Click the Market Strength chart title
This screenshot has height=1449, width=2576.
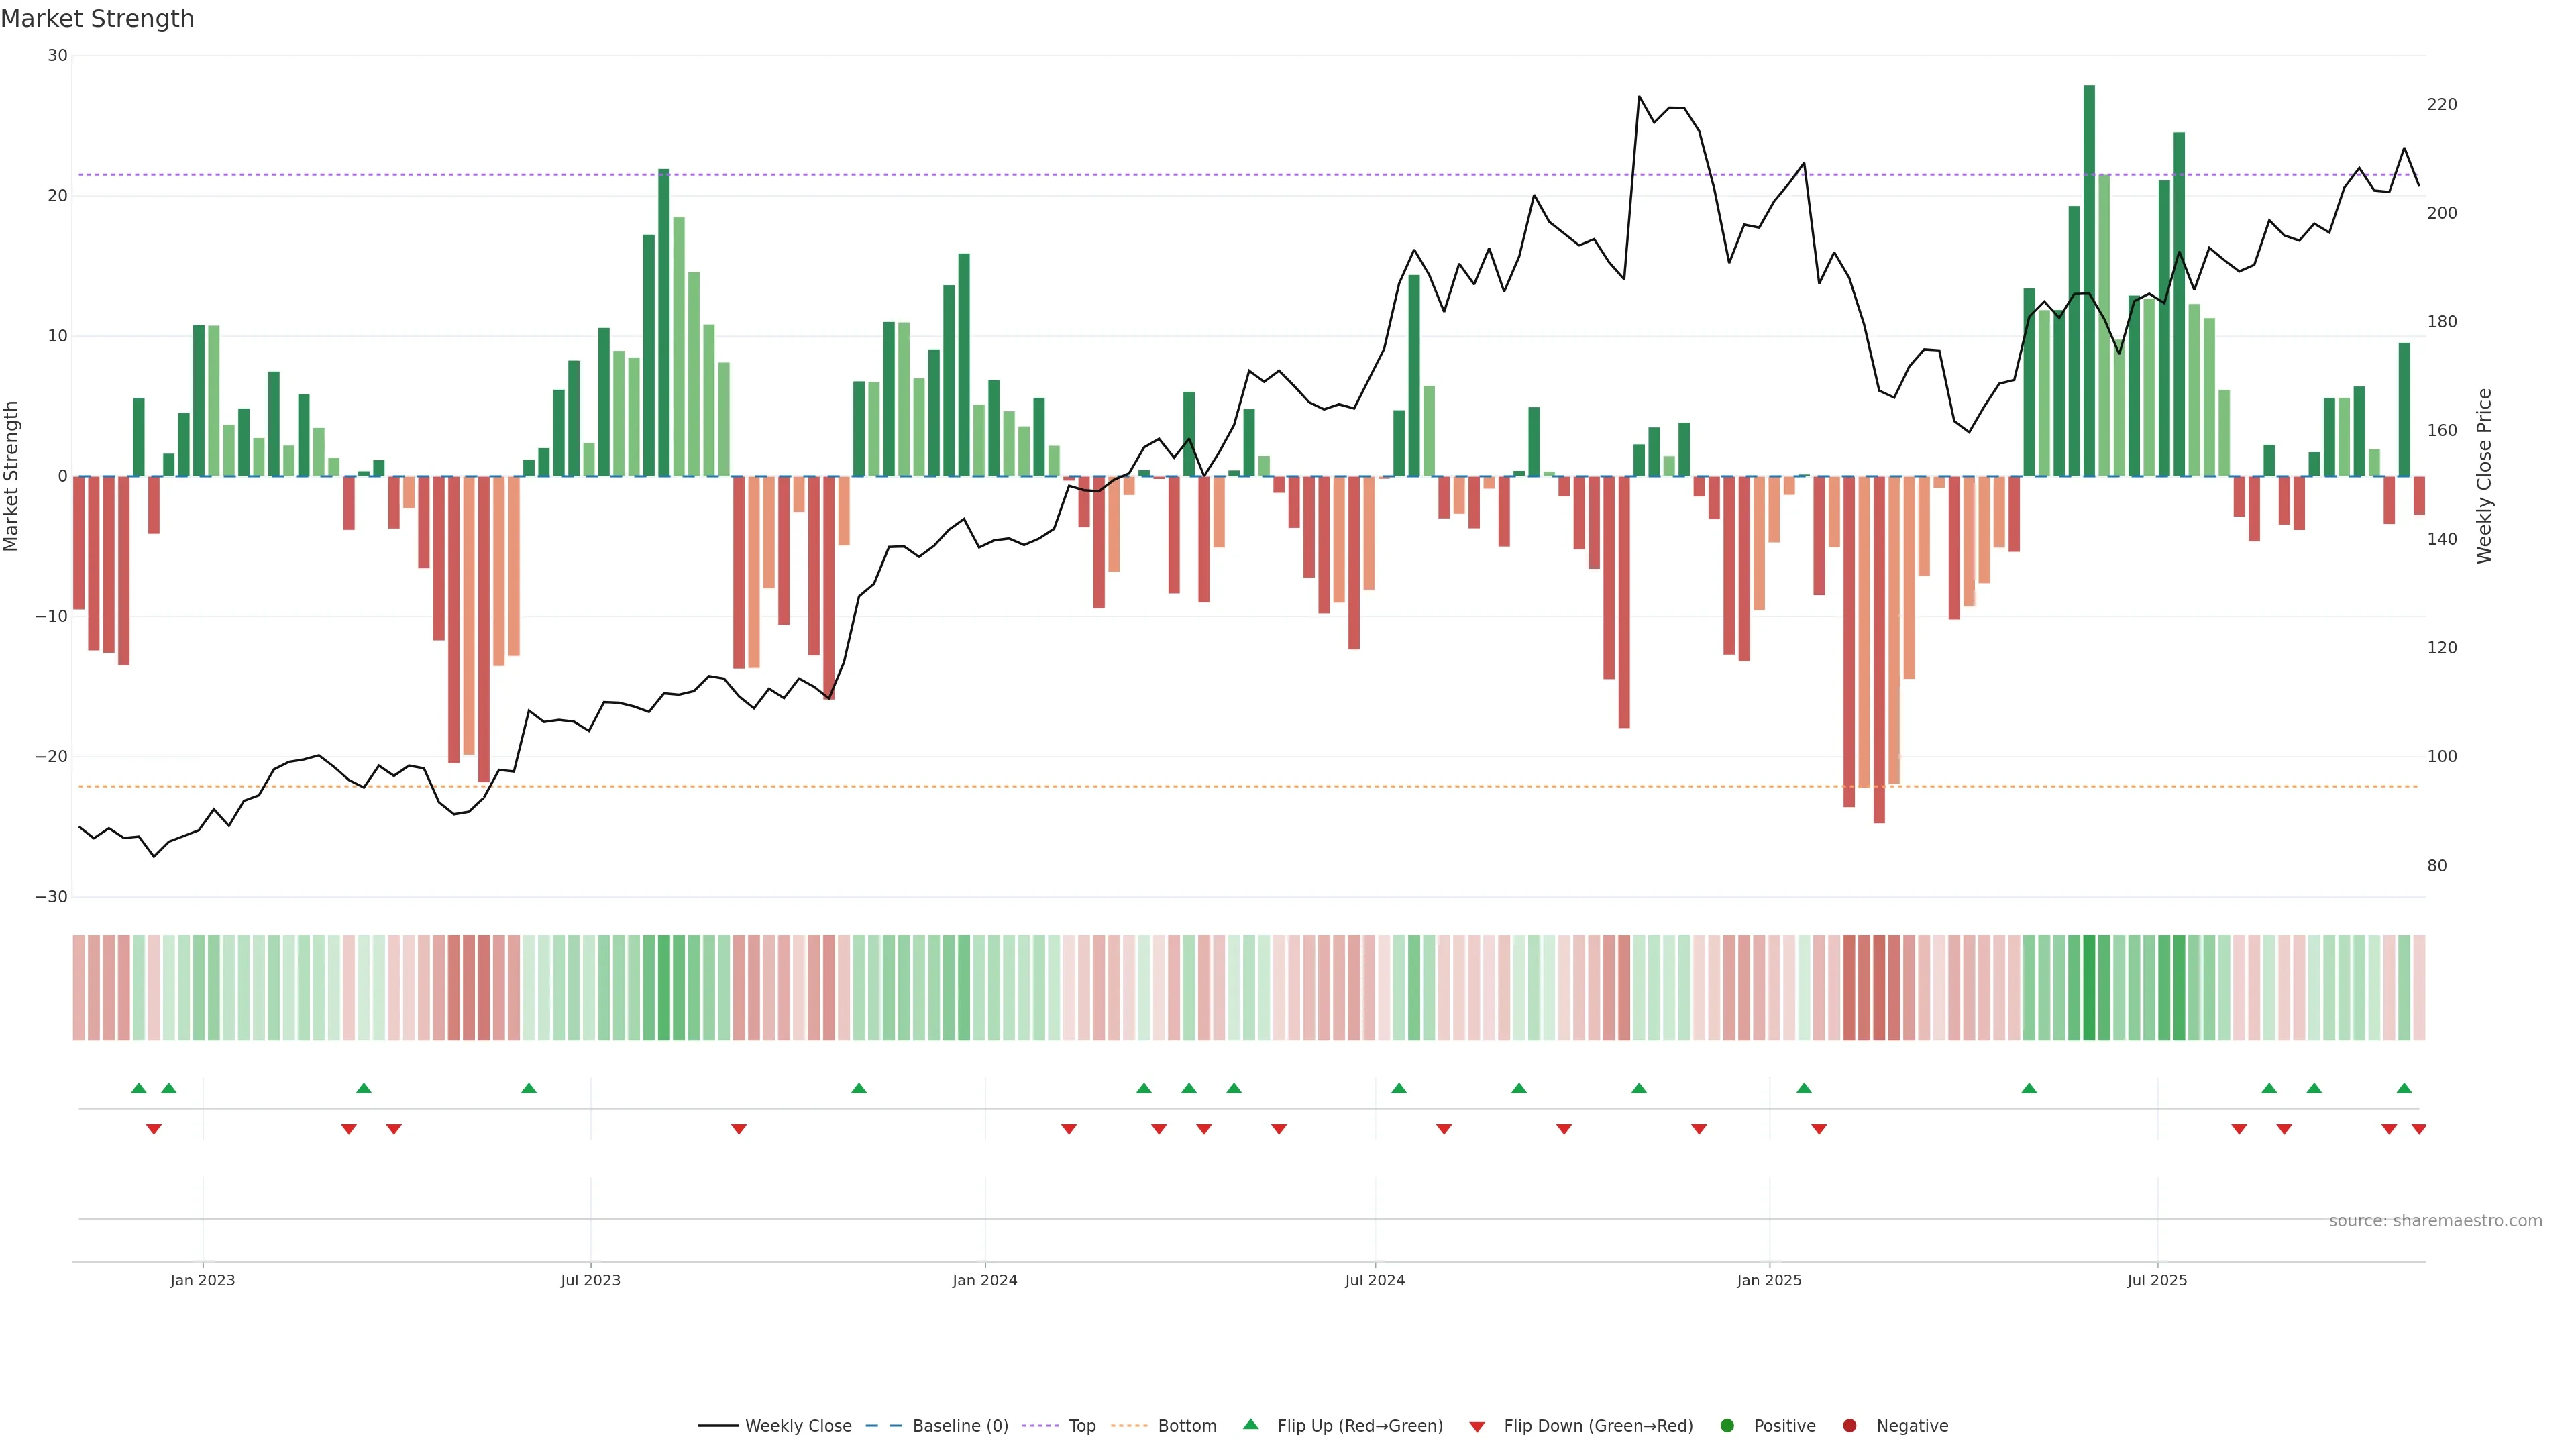(97, 19)
